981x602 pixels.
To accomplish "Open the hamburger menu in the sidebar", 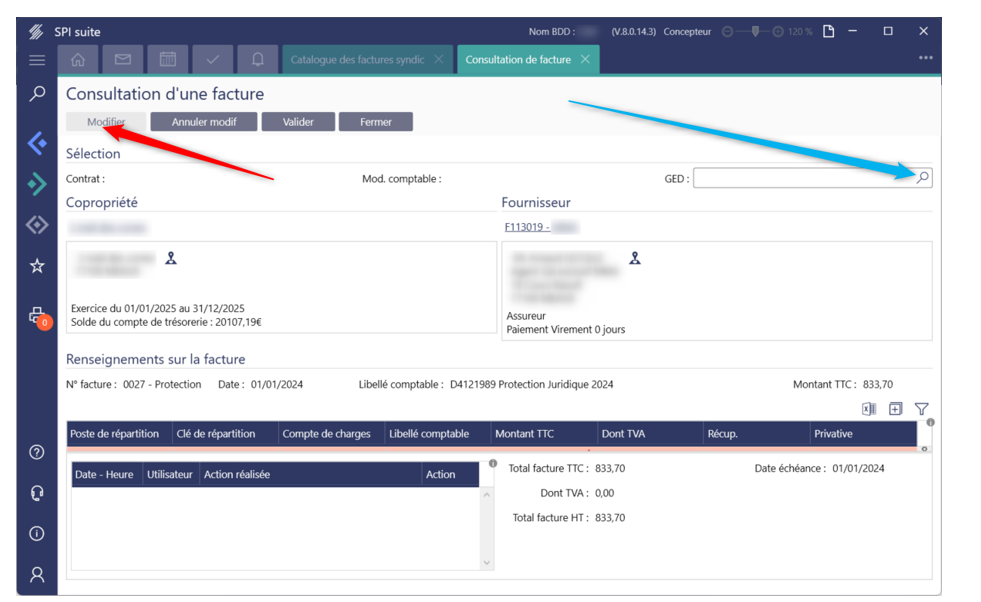I will click(37, 60).
